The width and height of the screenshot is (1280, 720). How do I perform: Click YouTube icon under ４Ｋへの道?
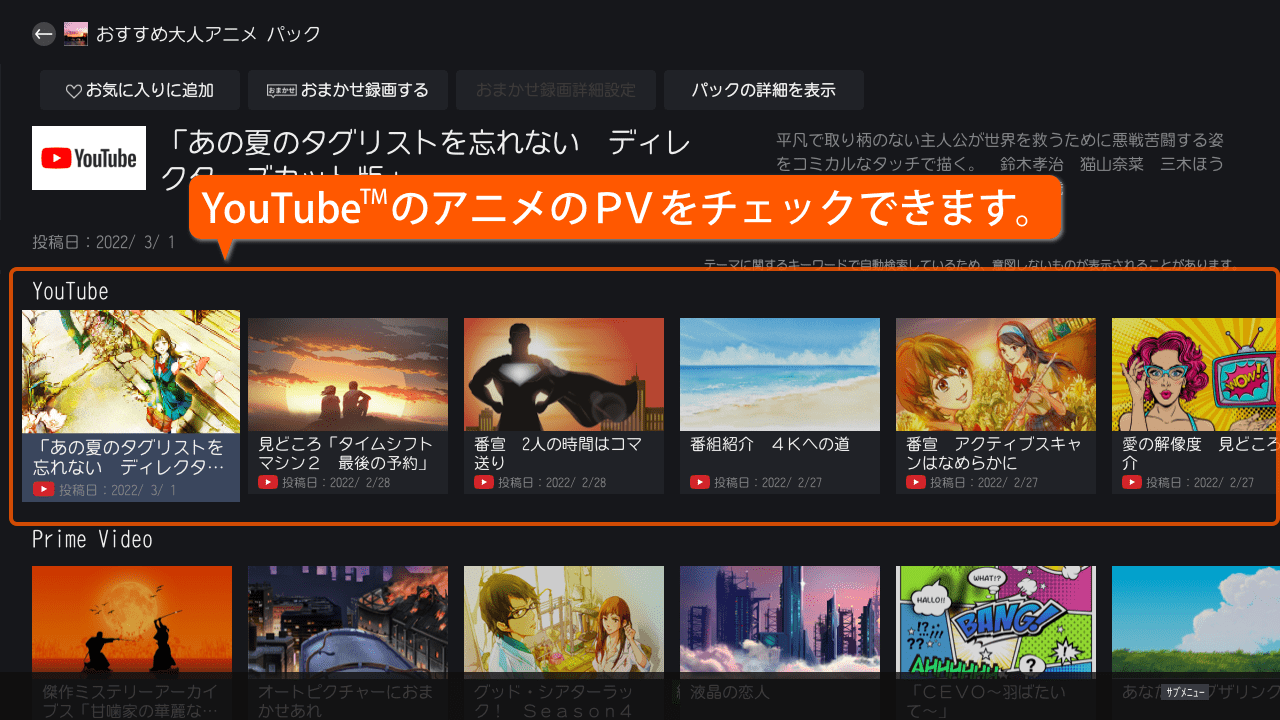click(x=700, y=482)
